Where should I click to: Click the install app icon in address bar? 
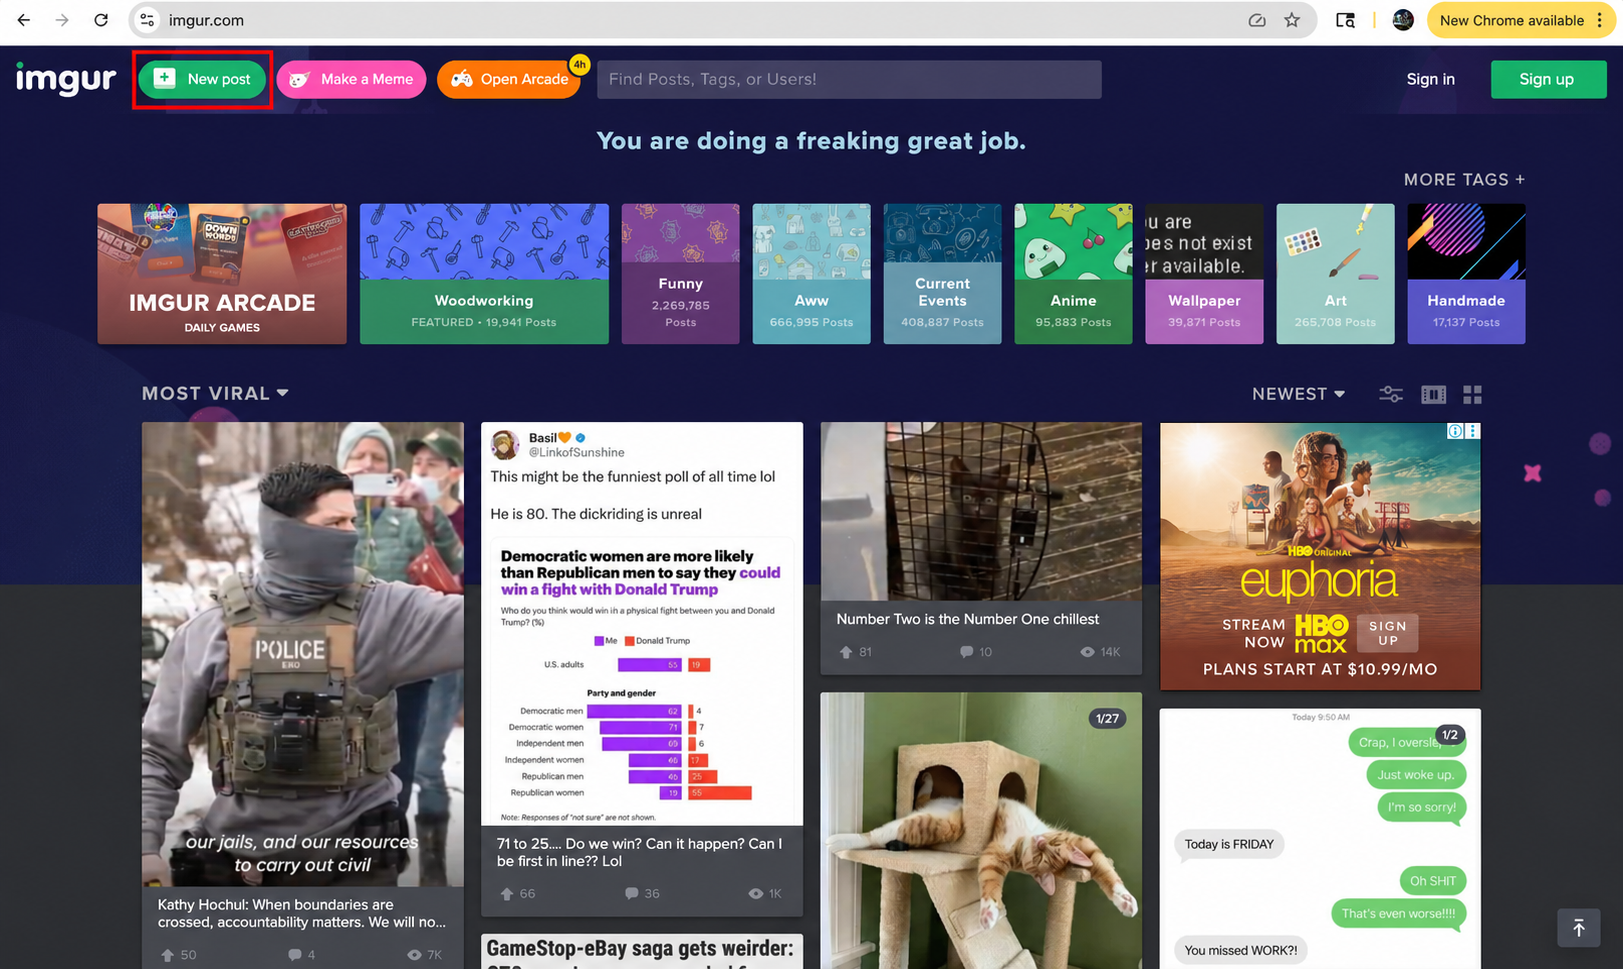pos(1257,20)
